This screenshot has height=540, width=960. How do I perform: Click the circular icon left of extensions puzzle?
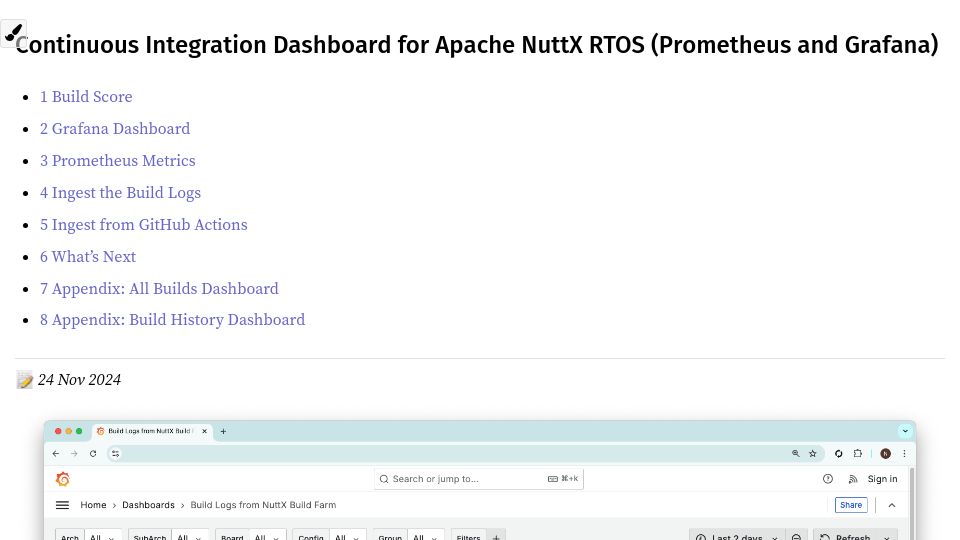(839, 454)
